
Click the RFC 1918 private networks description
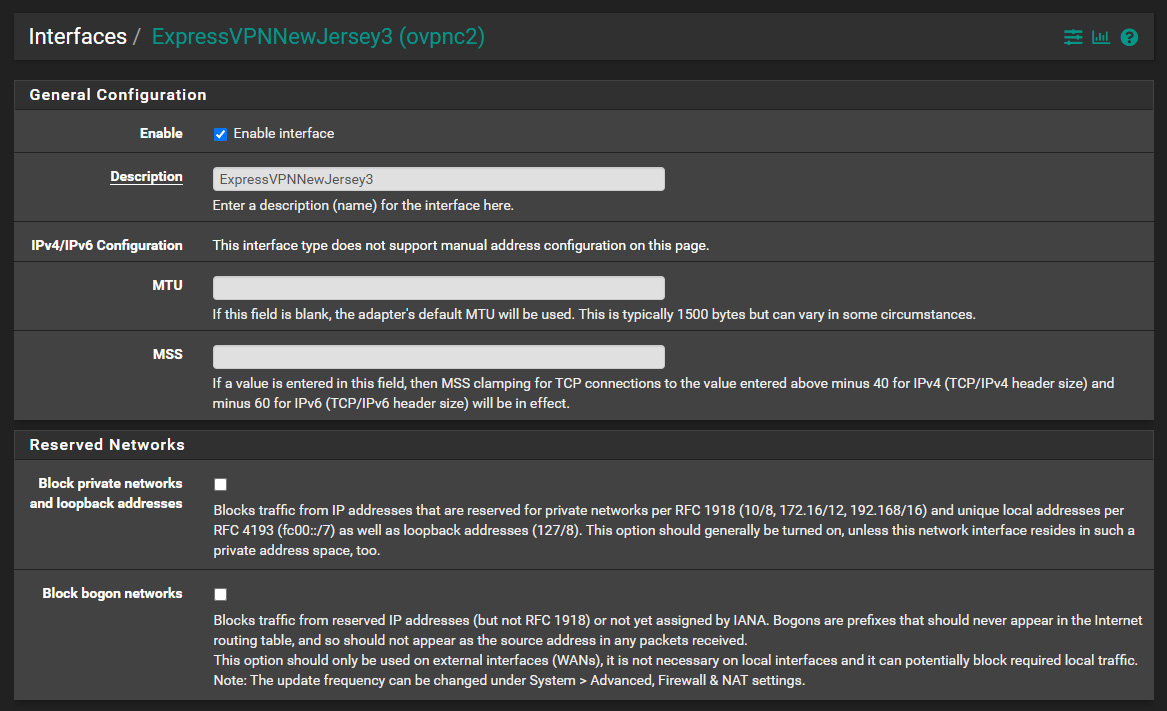point(674,530)
